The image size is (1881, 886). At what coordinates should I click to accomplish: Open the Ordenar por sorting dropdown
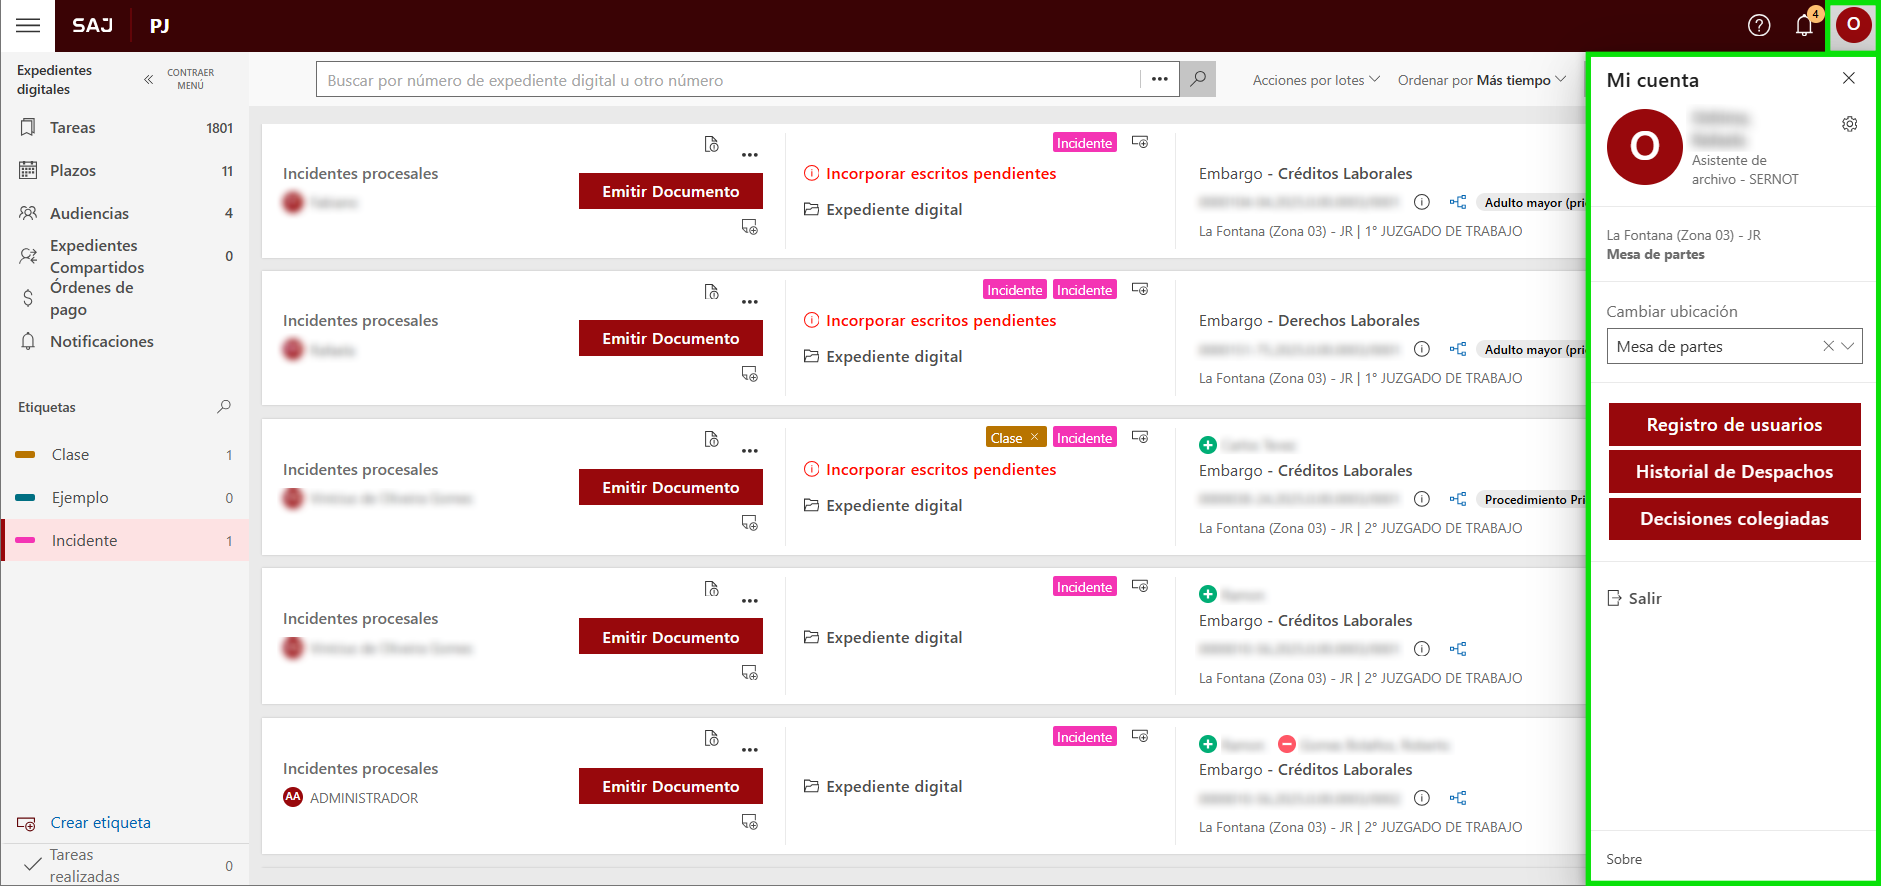[1481, 80]
